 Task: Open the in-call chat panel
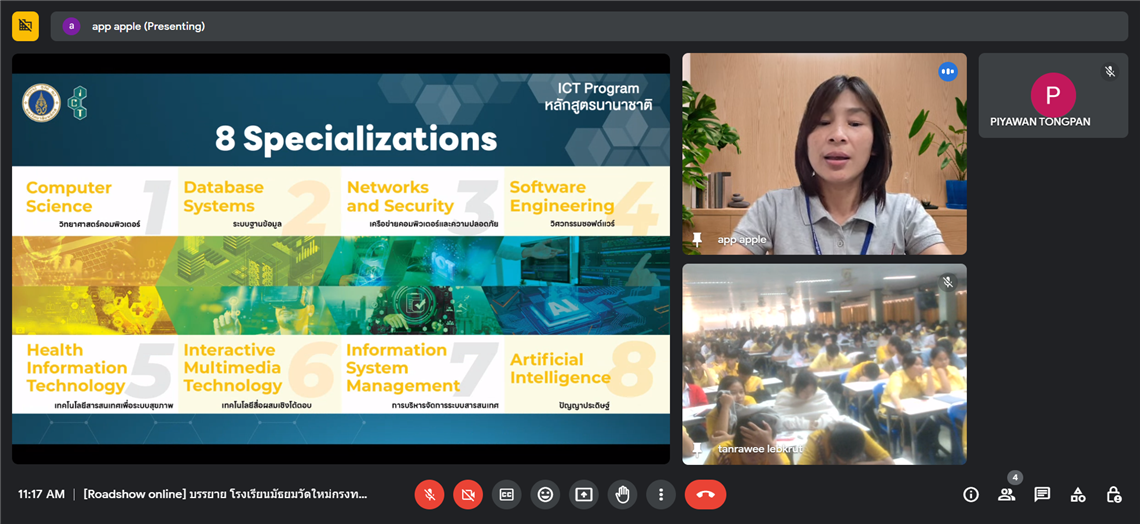[x=1042, y=494]
